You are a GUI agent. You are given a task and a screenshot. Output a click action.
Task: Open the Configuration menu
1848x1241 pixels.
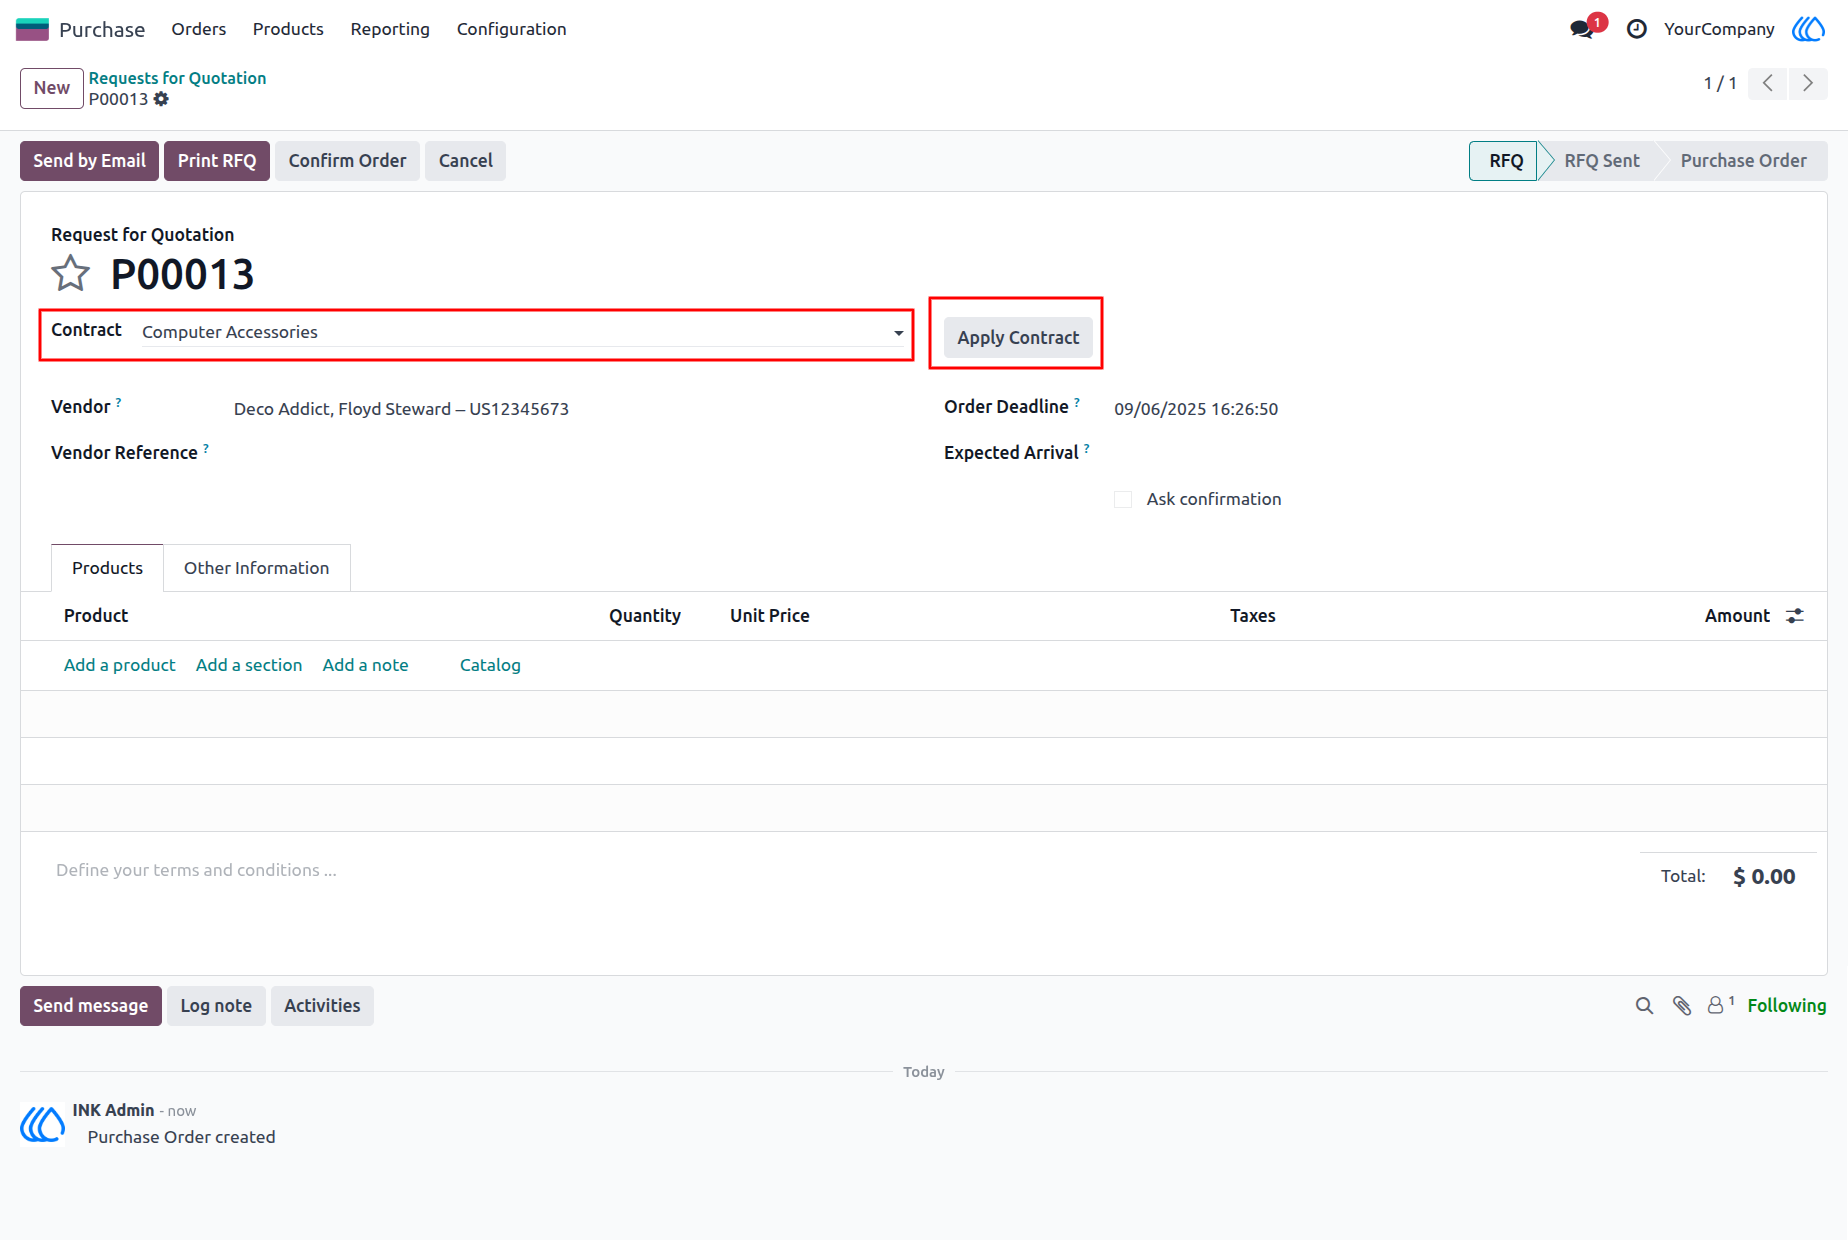point(511,29)
